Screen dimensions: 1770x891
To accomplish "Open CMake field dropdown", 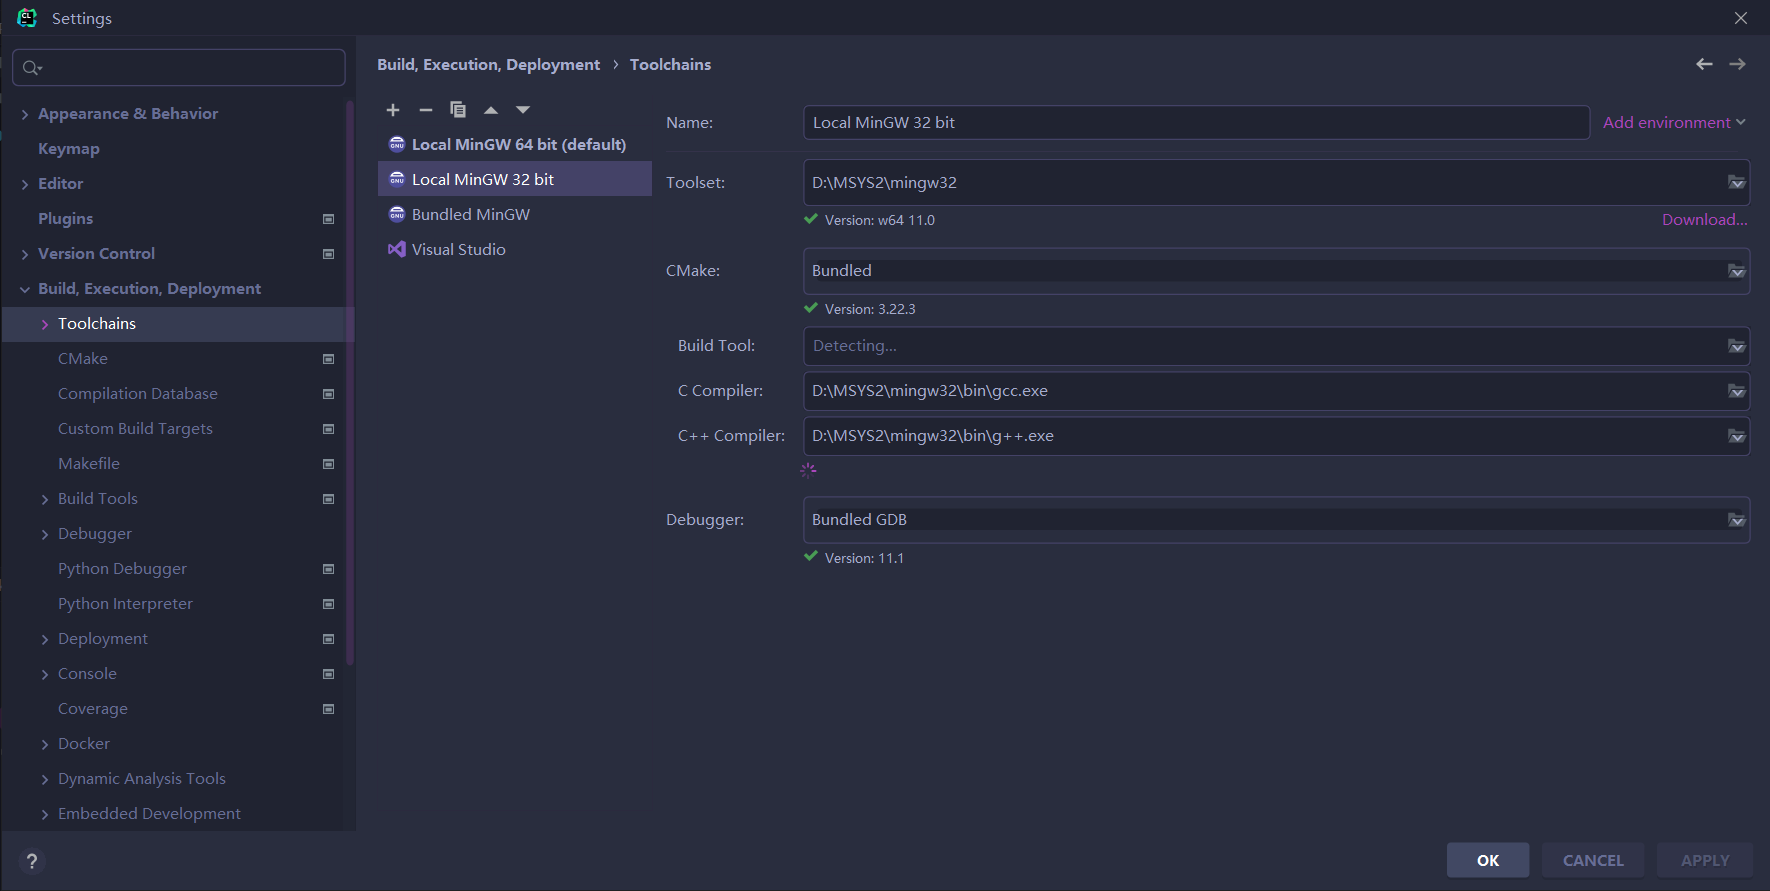I will tap(1736, 271).
